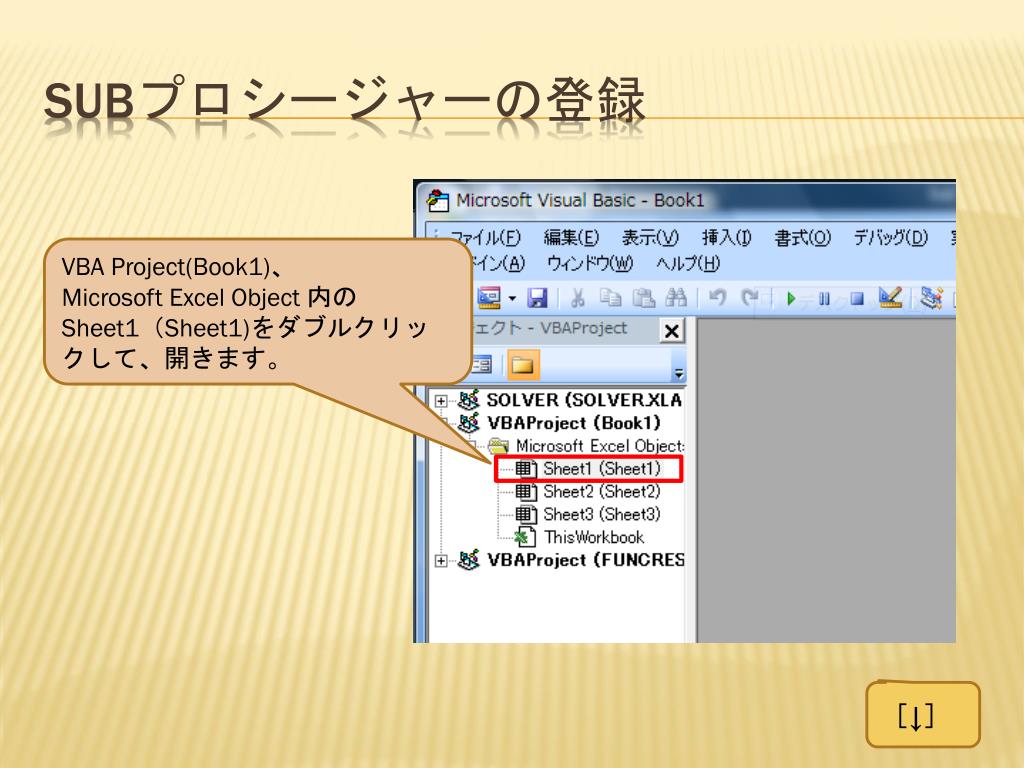Image resolution: width=1024 pixels, height=768 pixels.
Task: Open project pane toolbar options chevron
Action: pyautogui.click(x=679, y=373)
